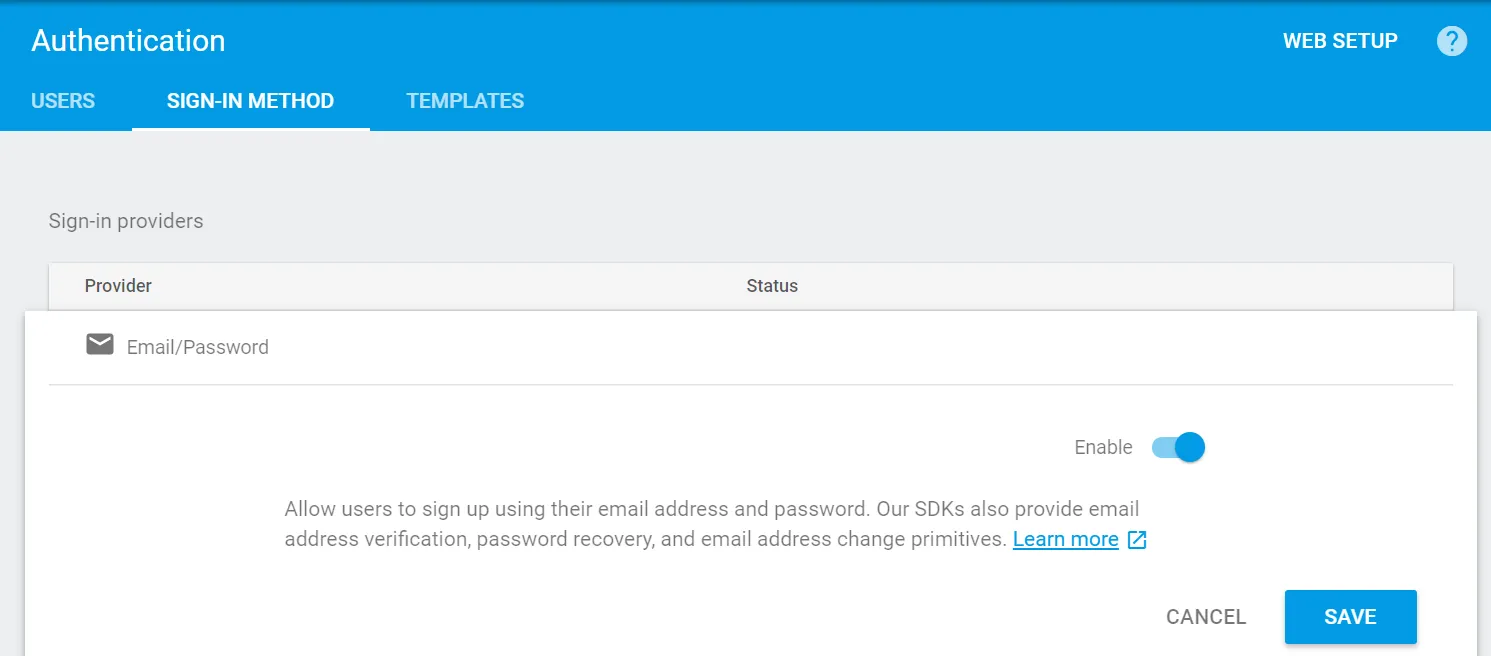Click the external link icon after Learn more

pos(1137,540)
